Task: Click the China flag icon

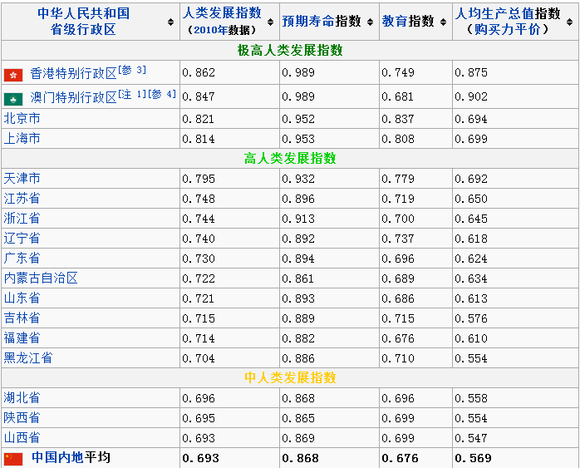Action: coord(13,459)
